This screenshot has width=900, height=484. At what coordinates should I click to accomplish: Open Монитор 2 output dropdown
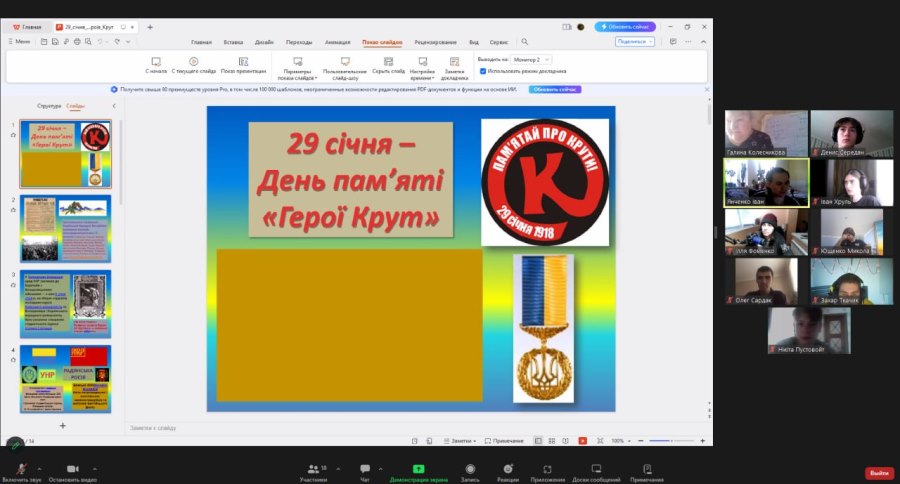[x=531, y=60]
